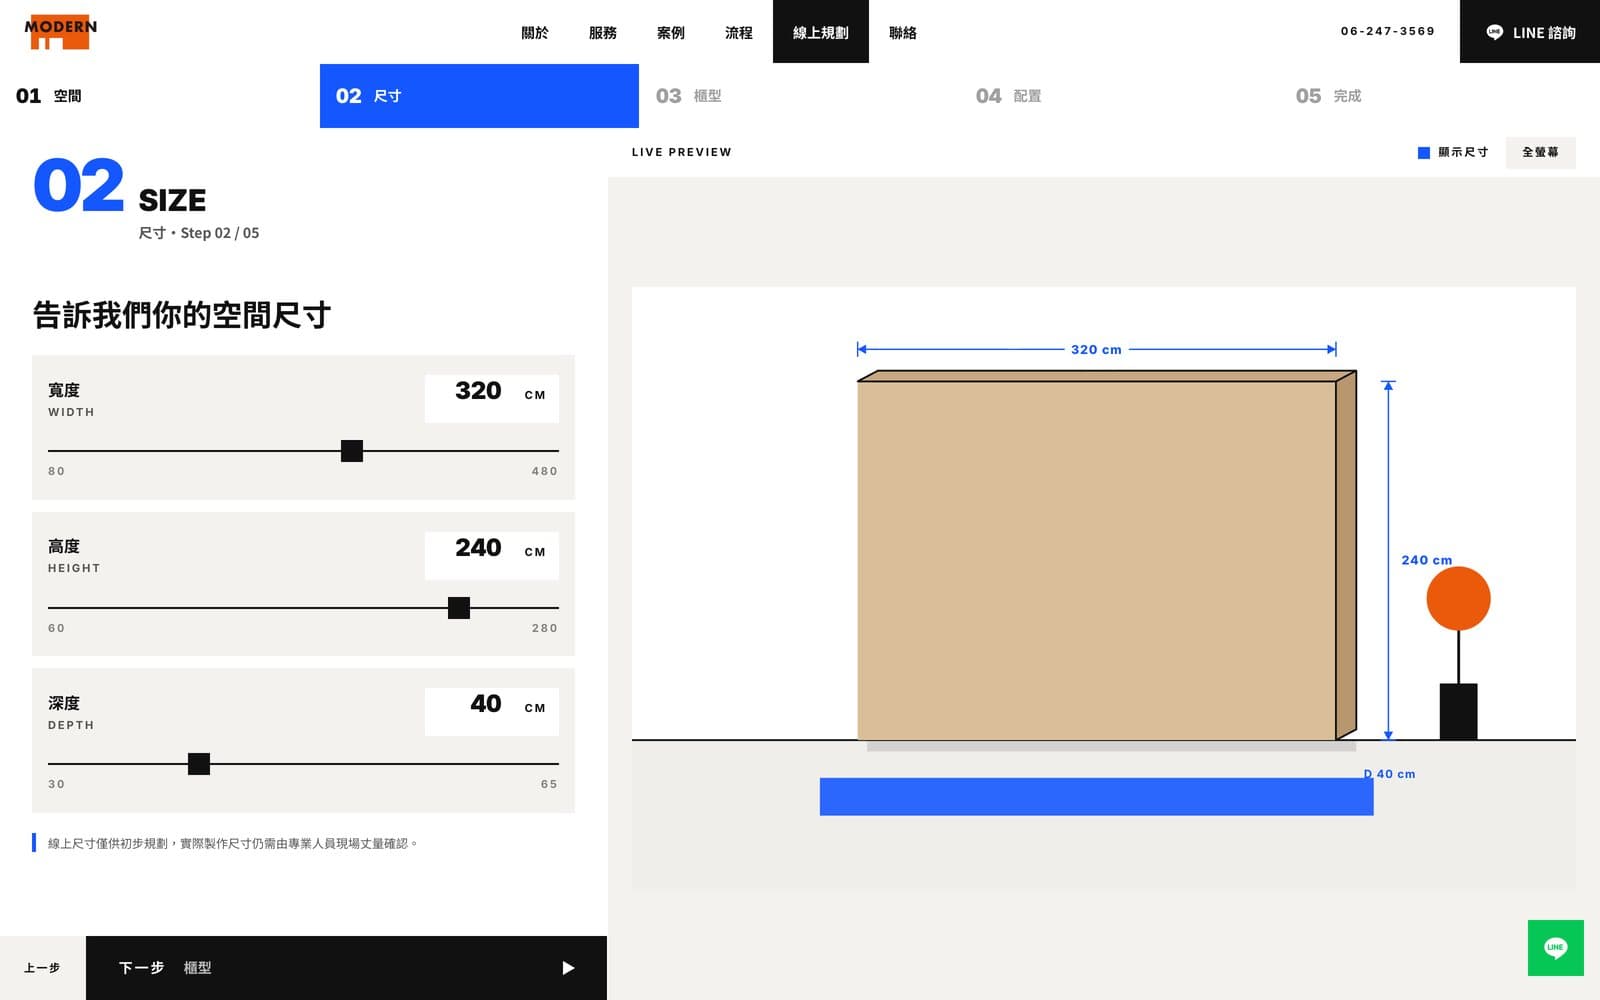Click the orange lamp figure in preview
The image size is (1600, 1000).
tap(1458, 653)
